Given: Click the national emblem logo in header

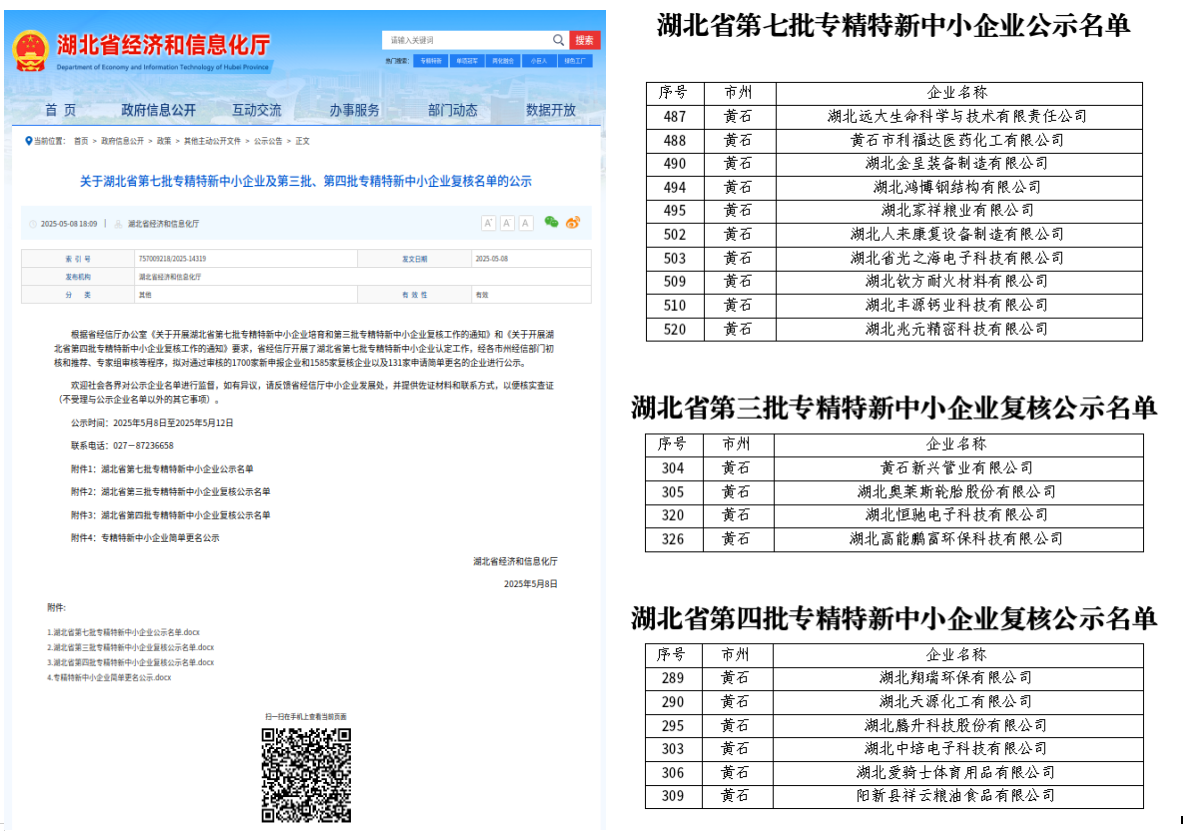Looking at the screenshot, I should coord(30,50).
